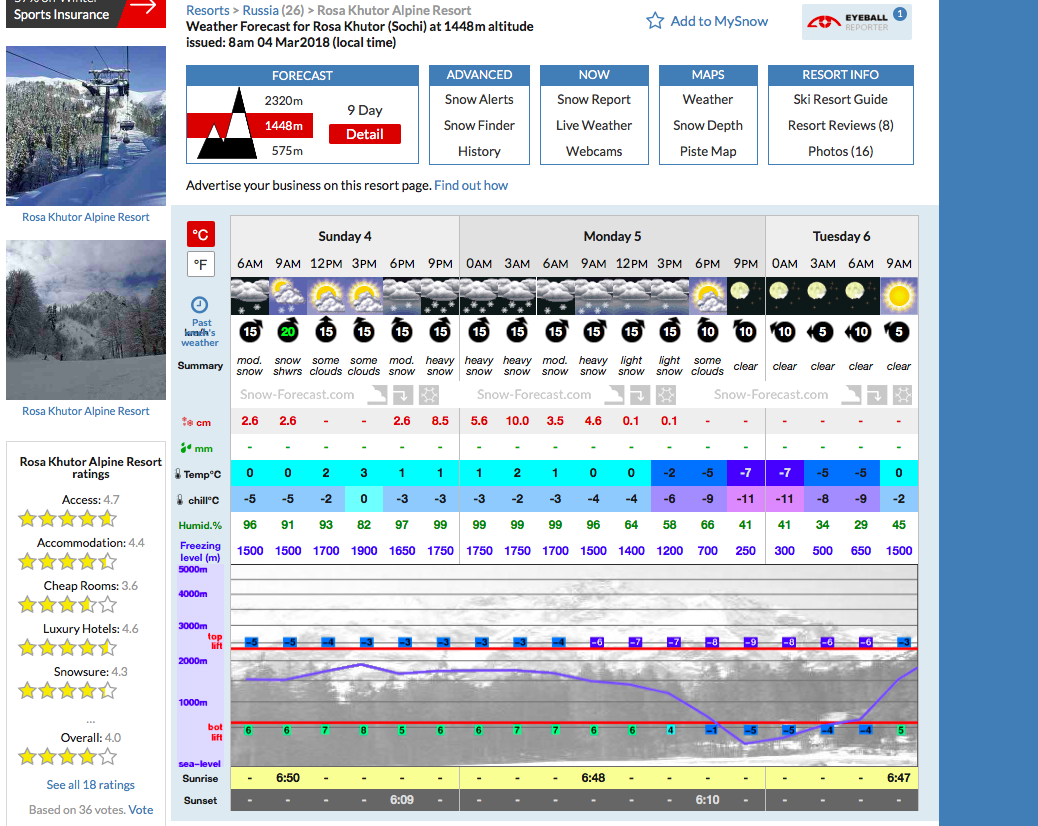The width and height of the screenshot is (1038, 826).
Task: Click the Vote link
Action: 141,809
